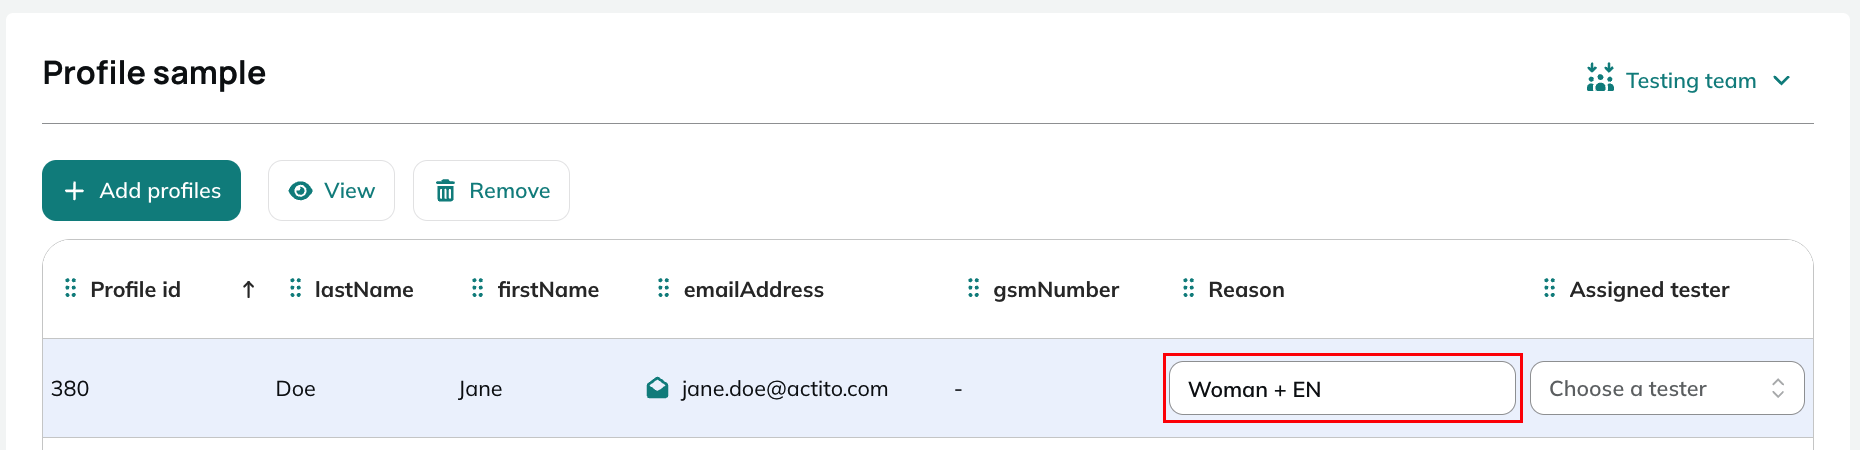Viewport: 1860px width, 450px height.
Task: Select the Reason field containing Woman + EN
Action: coord(1342,388)
